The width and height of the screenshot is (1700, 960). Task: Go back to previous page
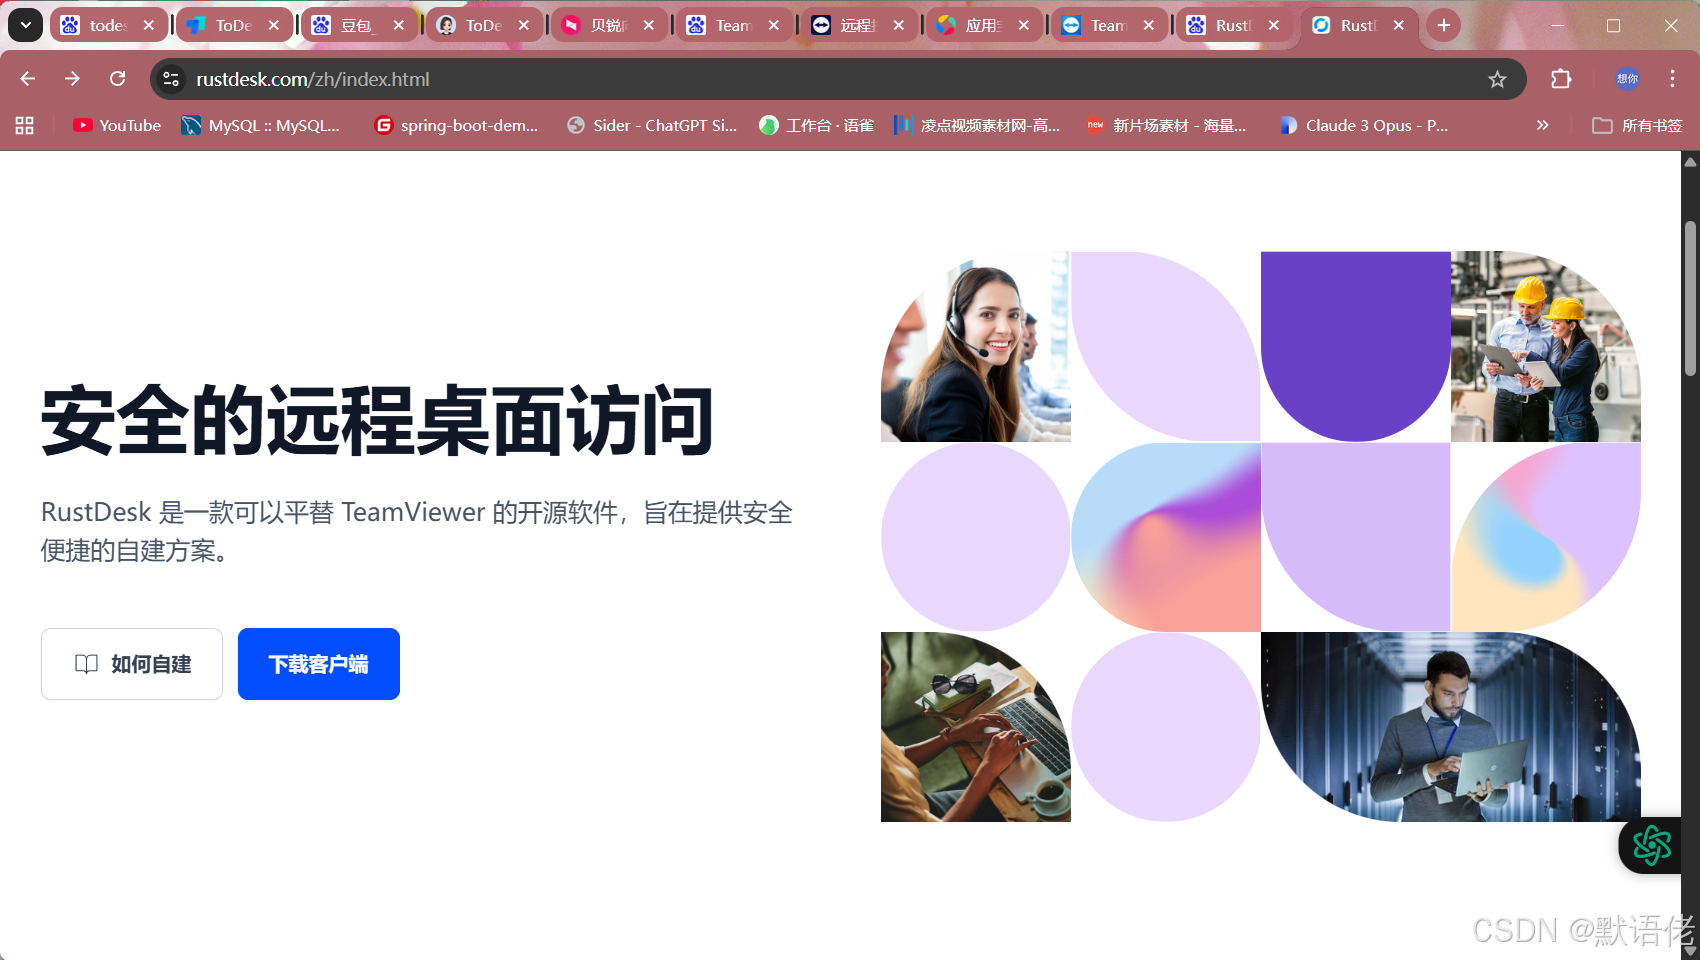pos(28,78)
